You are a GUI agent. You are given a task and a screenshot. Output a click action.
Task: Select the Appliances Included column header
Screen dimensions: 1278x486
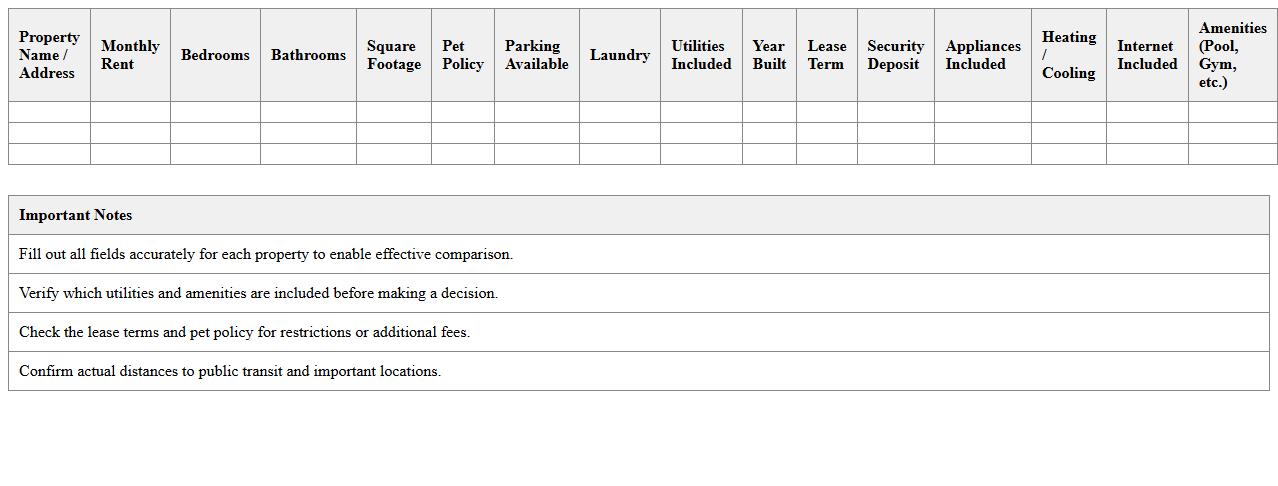[x=982, y=55]
